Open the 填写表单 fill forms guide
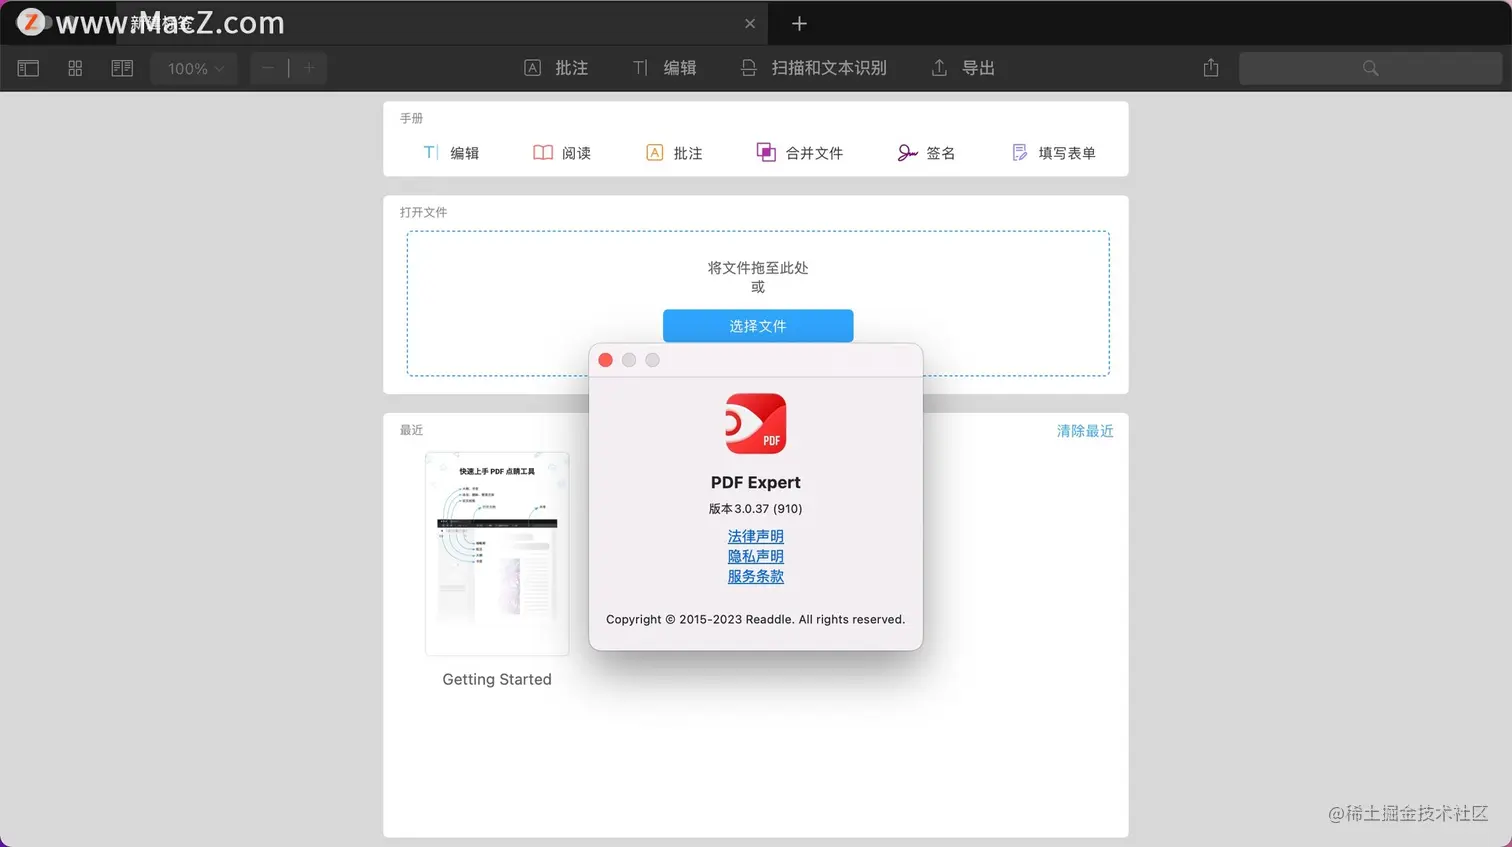This screenshot has height=847, width=1512. (1054, 153)
